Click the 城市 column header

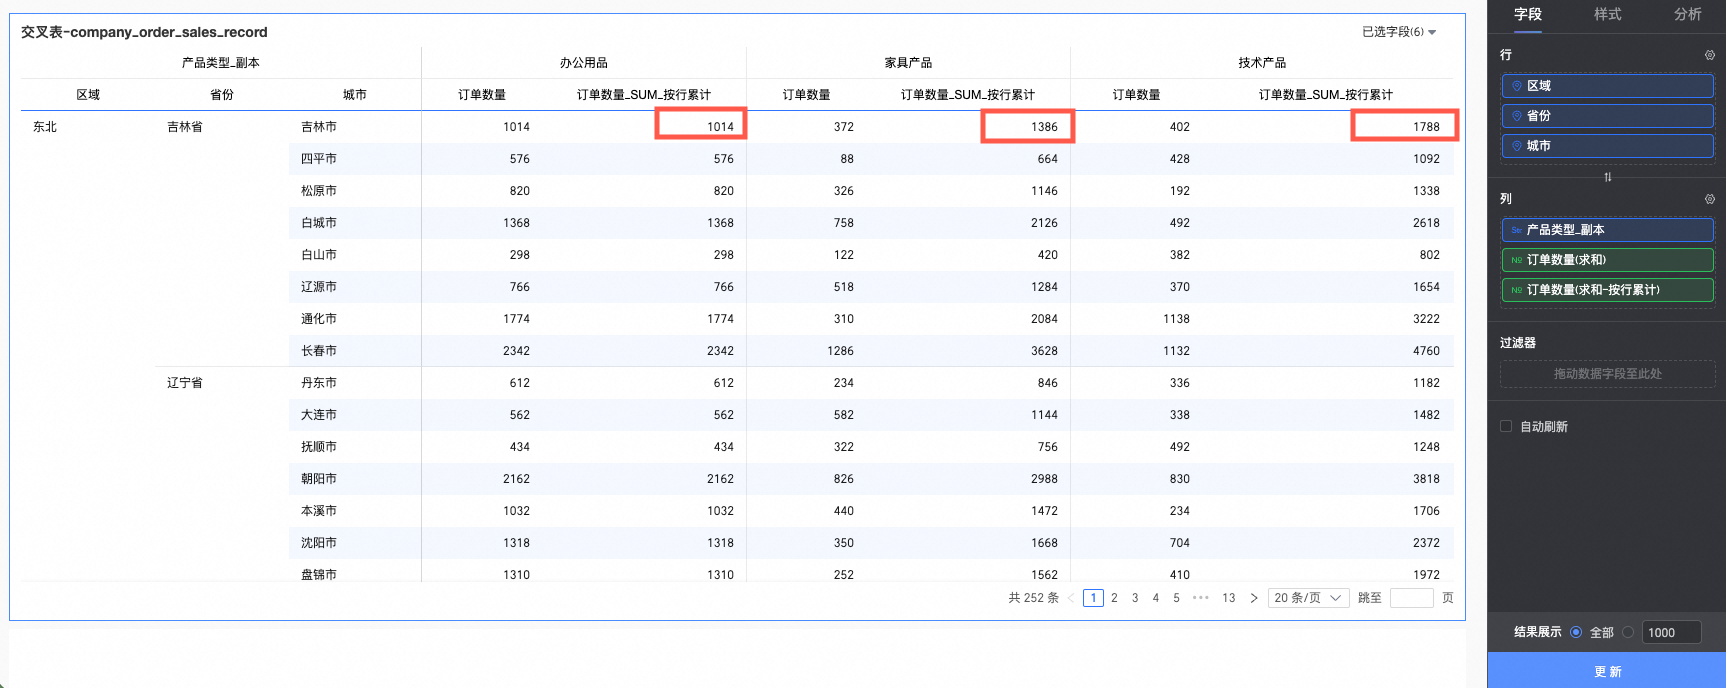point(355,95)
